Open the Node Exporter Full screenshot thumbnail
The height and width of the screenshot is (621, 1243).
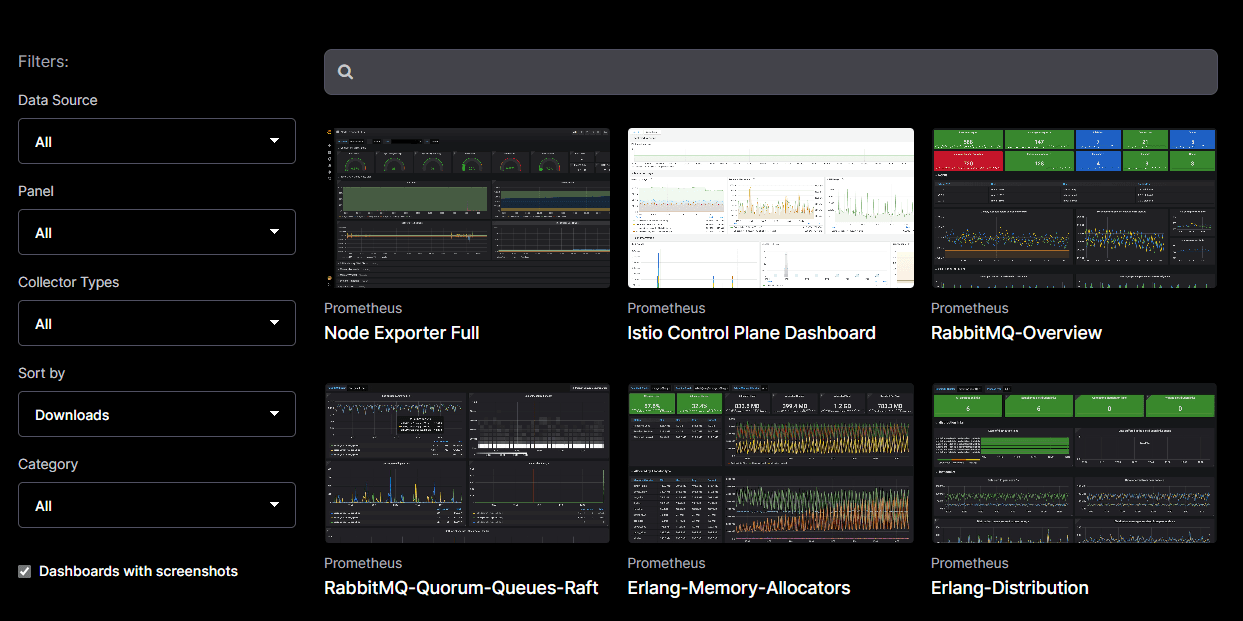(467, 208)
